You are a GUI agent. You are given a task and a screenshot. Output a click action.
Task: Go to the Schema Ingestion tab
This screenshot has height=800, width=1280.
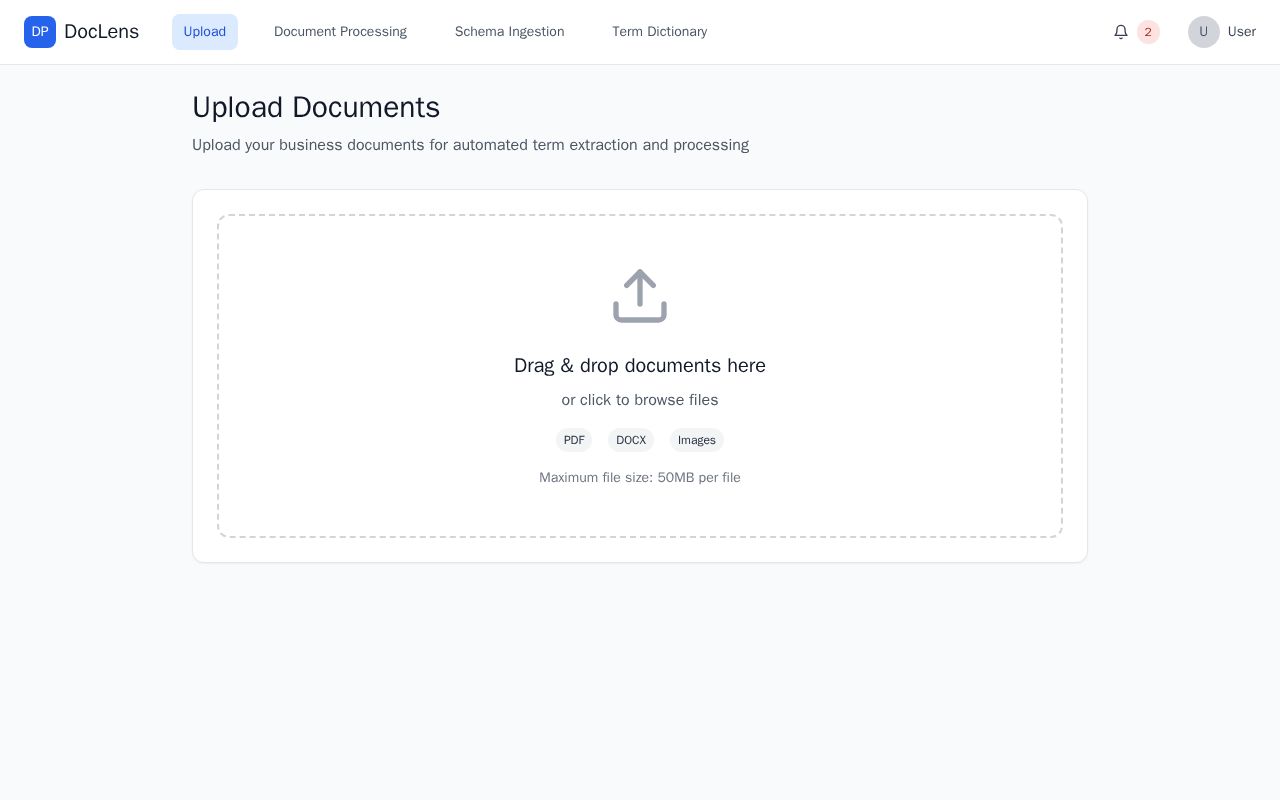pyautogui.click(x=510, y=32)
